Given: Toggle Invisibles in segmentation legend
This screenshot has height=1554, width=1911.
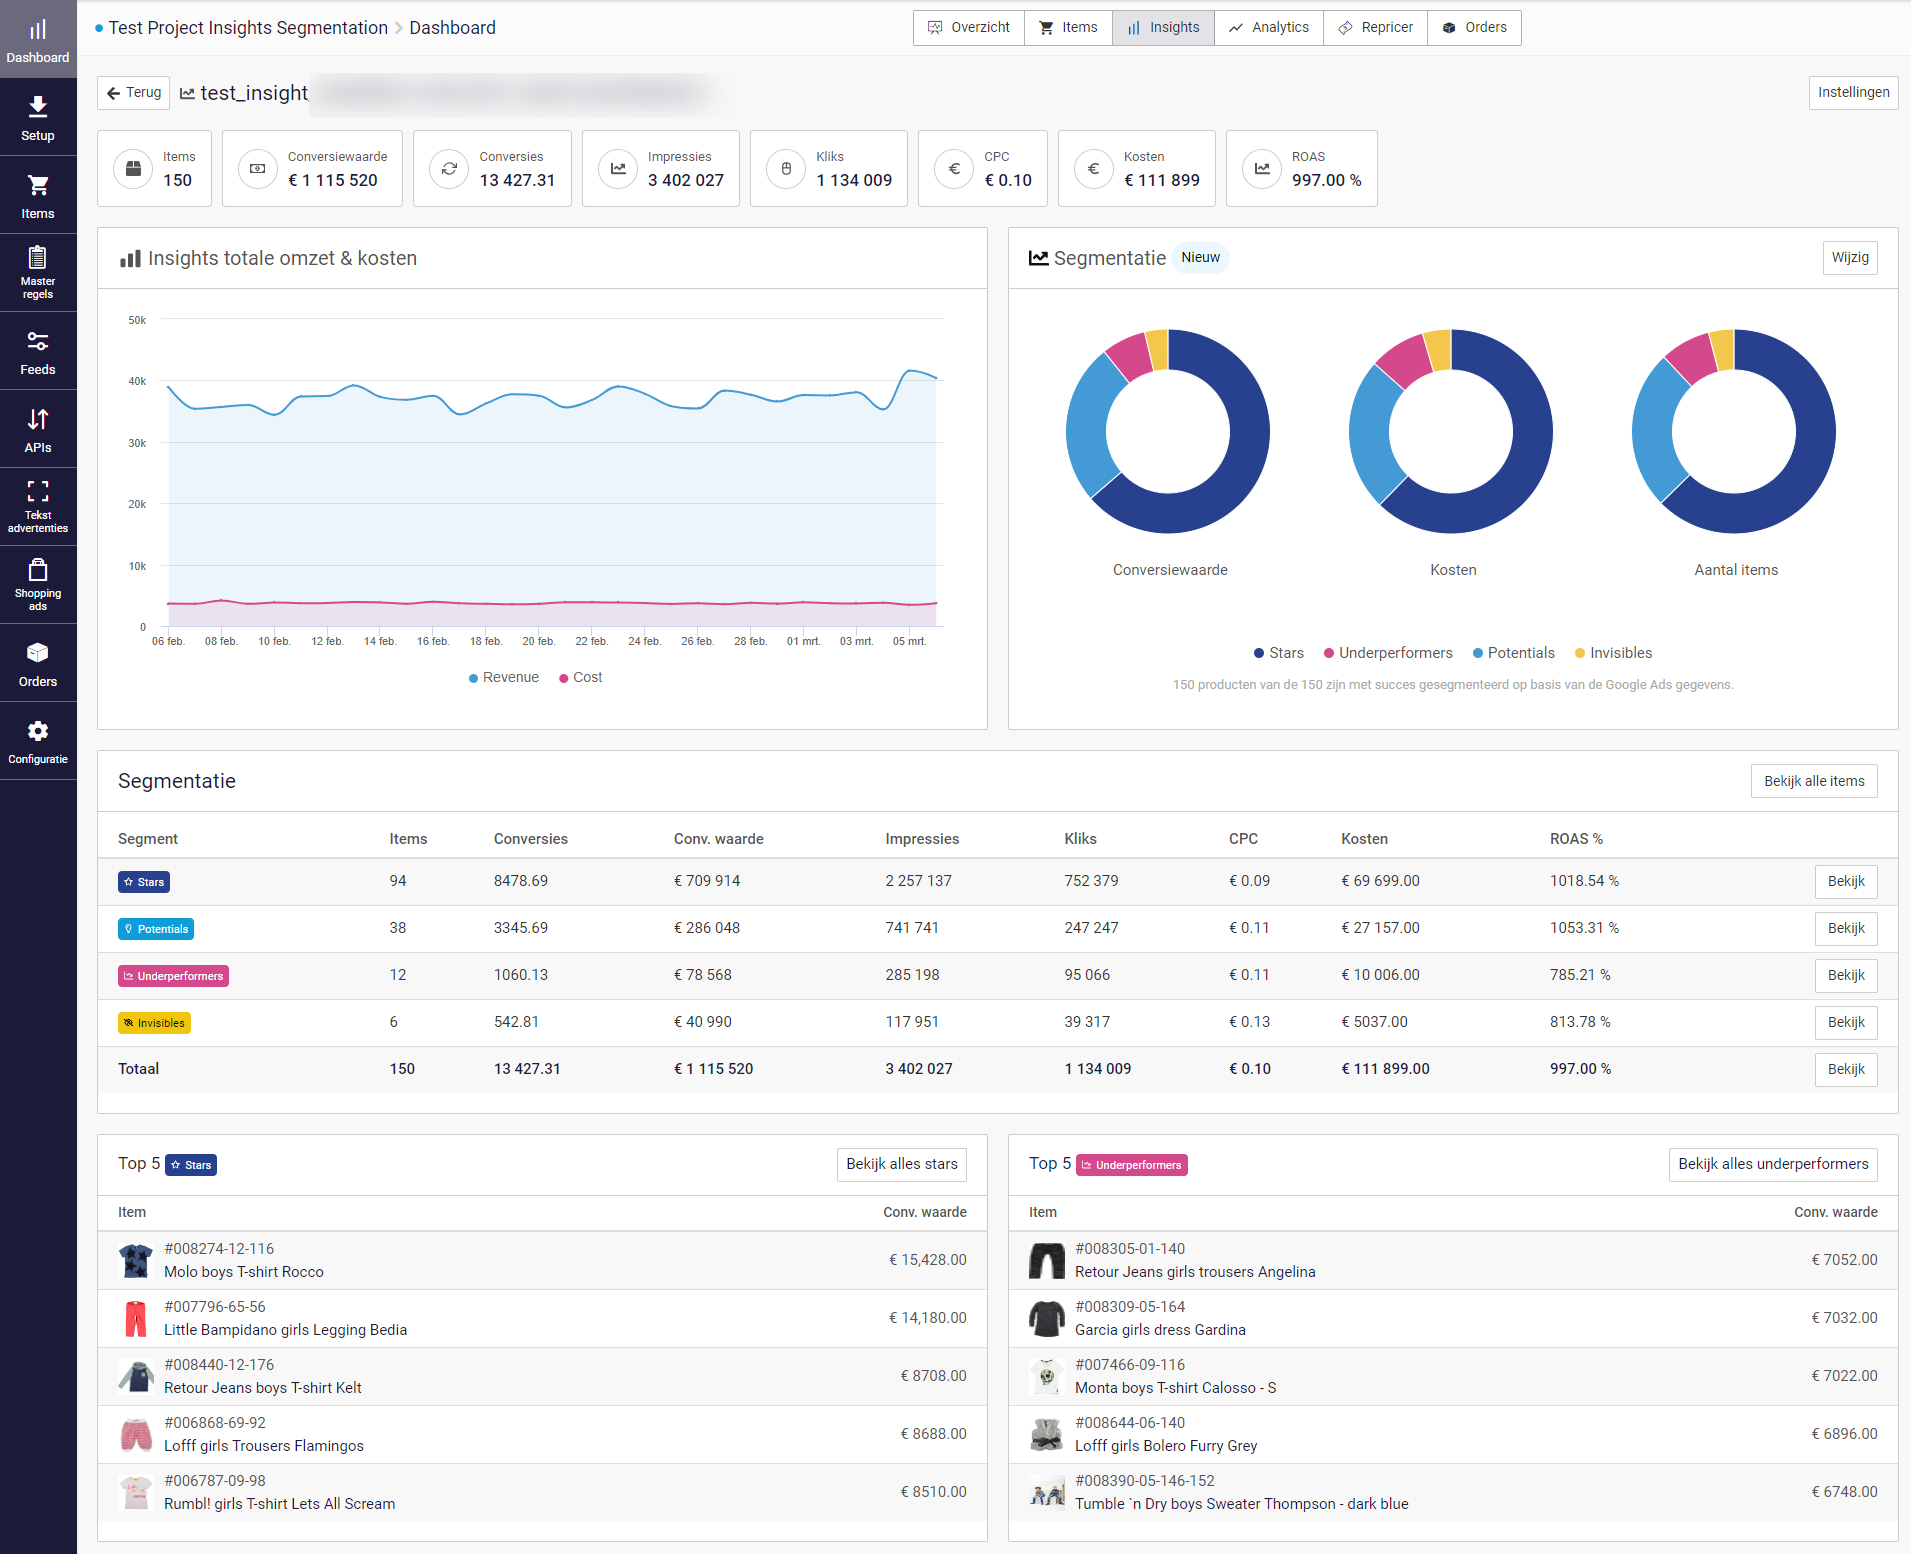Looking at the screenshot, I should [1613, 653].
